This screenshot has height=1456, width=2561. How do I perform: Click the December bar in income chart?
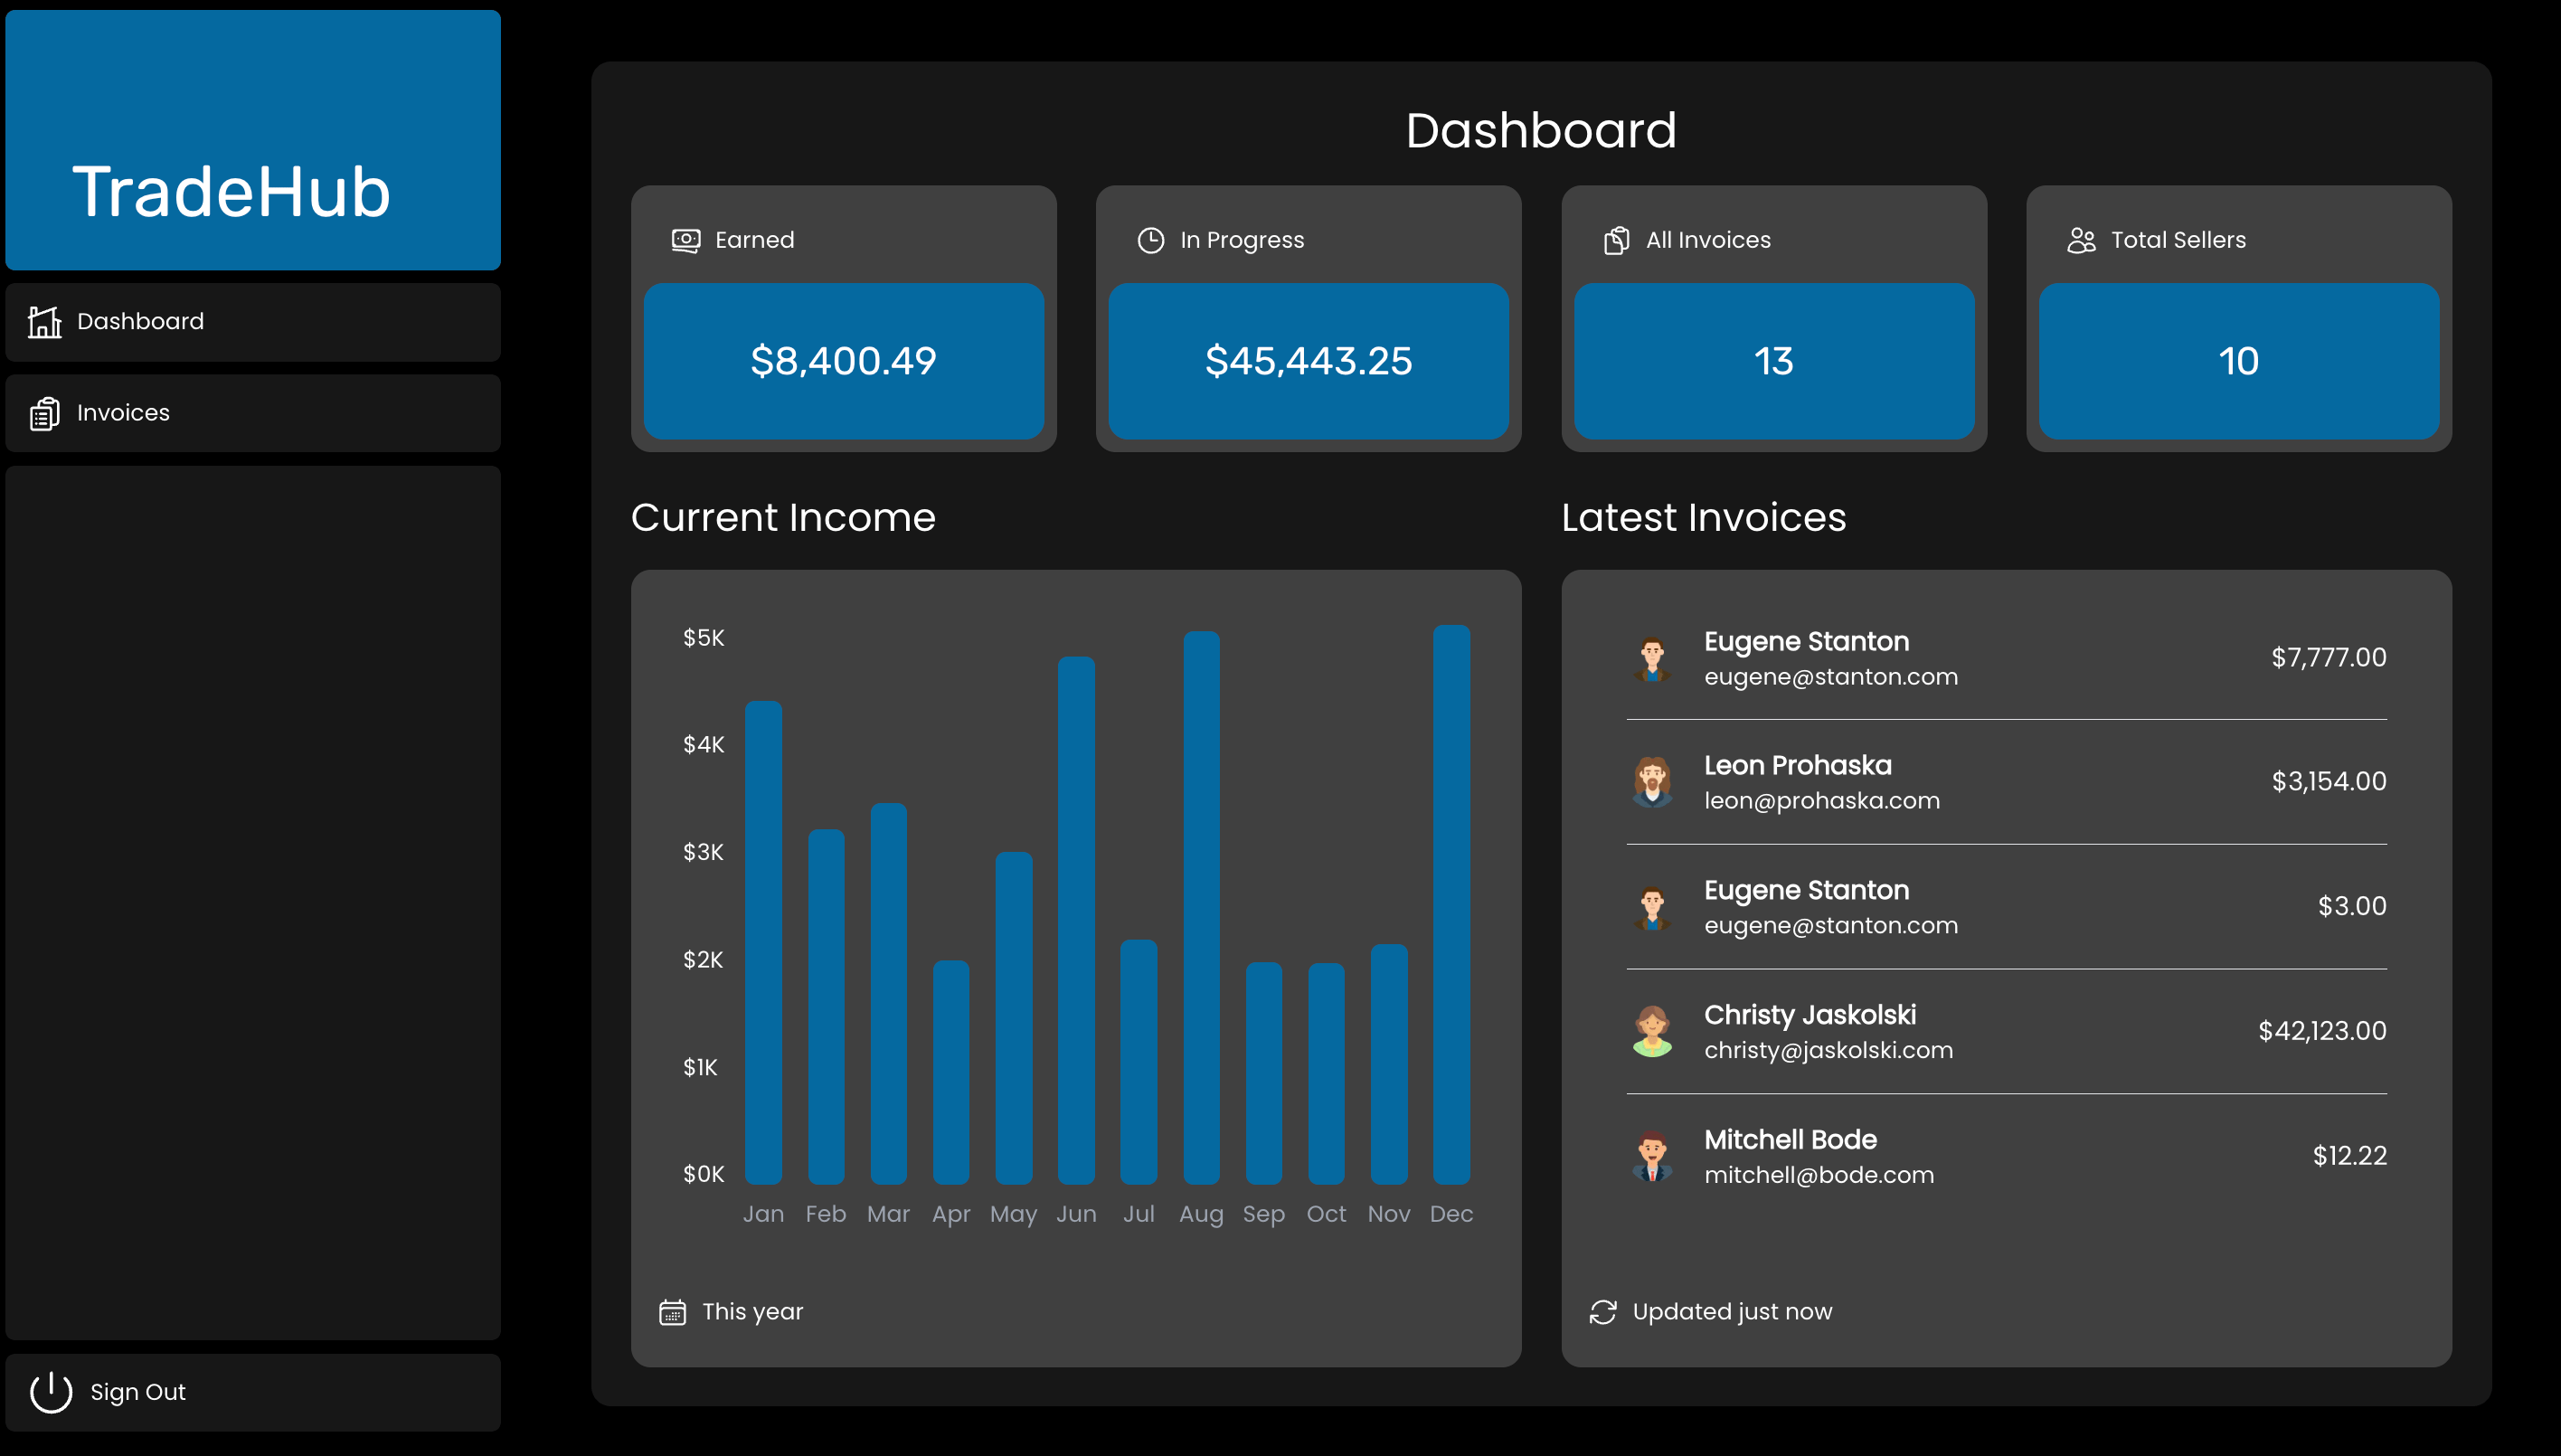(1451, 905)
